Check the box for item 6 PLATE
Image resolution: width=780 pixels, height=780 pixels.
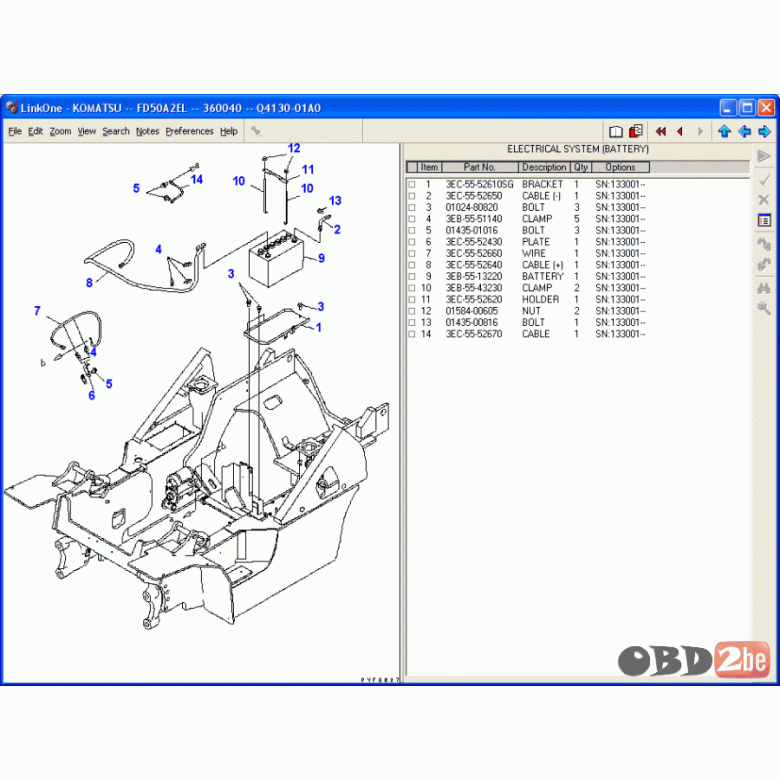[411, 242]
